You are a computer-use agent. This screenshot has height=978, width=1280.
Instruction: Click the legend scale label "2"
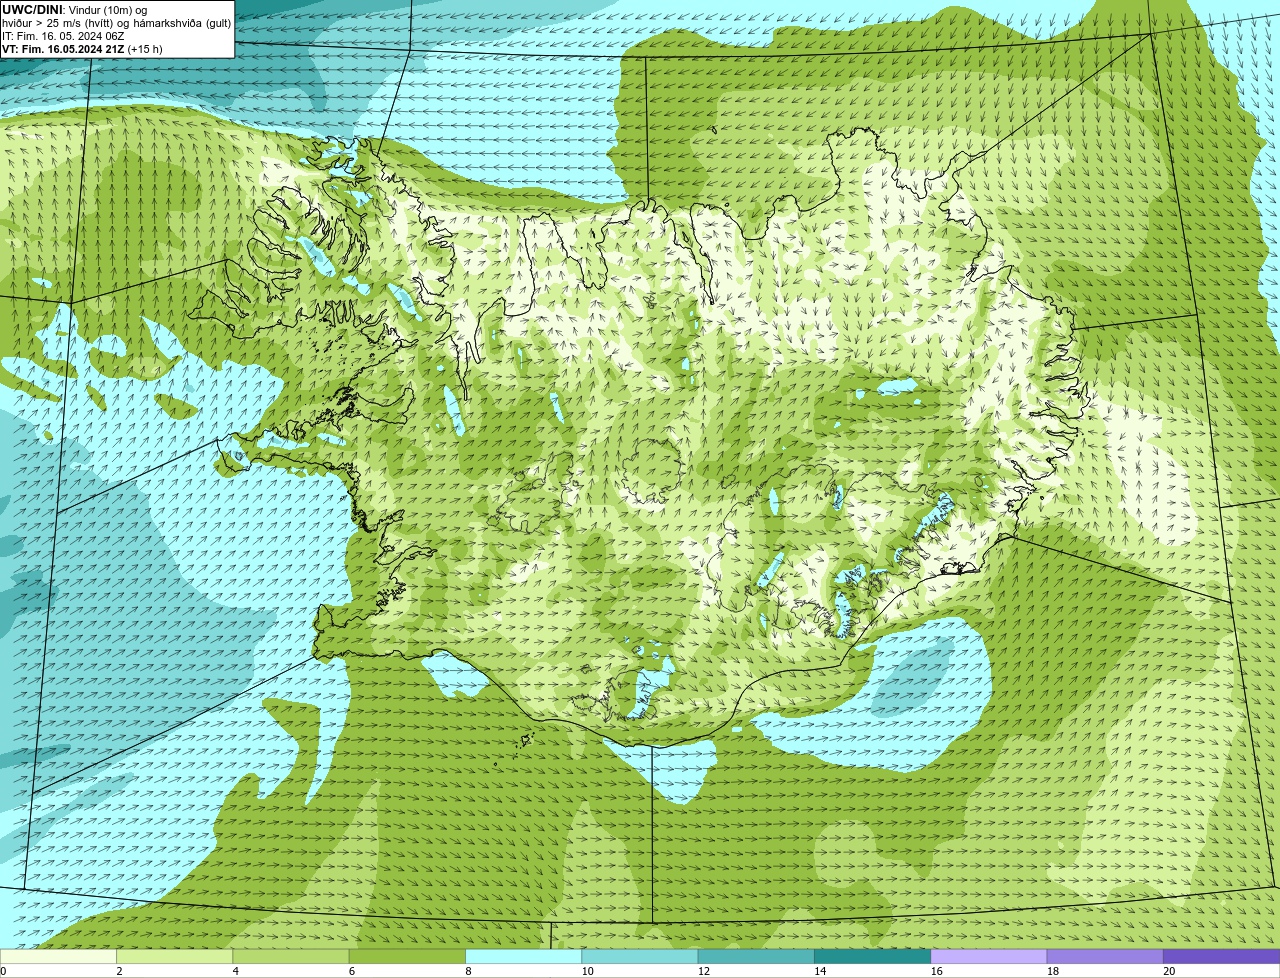(119, 971)
